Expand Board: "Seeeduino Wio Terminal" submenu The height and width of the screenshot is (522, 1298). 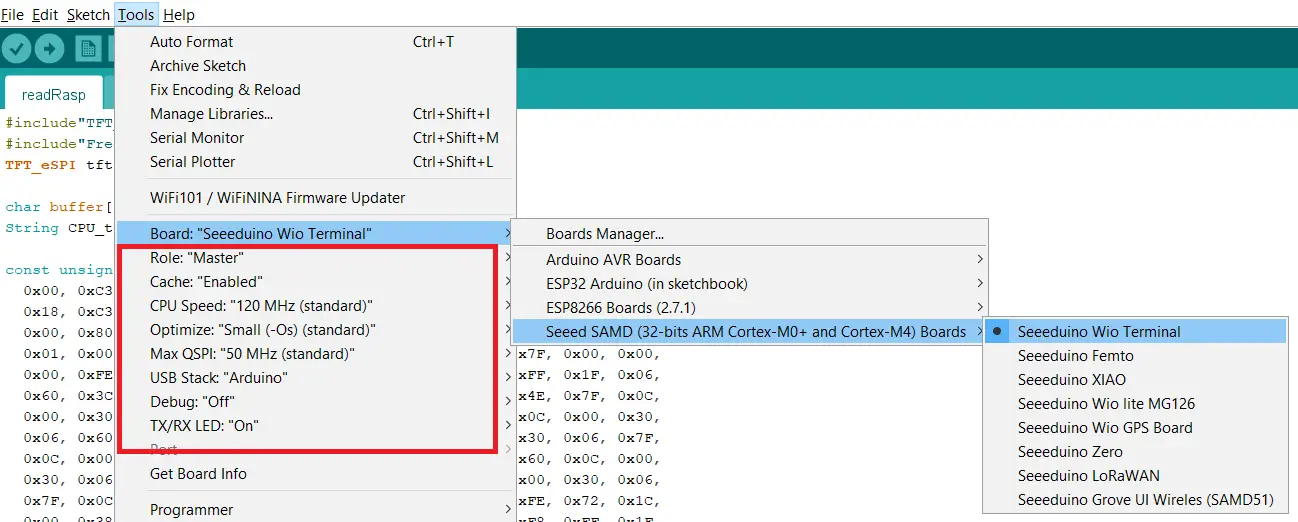[316, 234]
